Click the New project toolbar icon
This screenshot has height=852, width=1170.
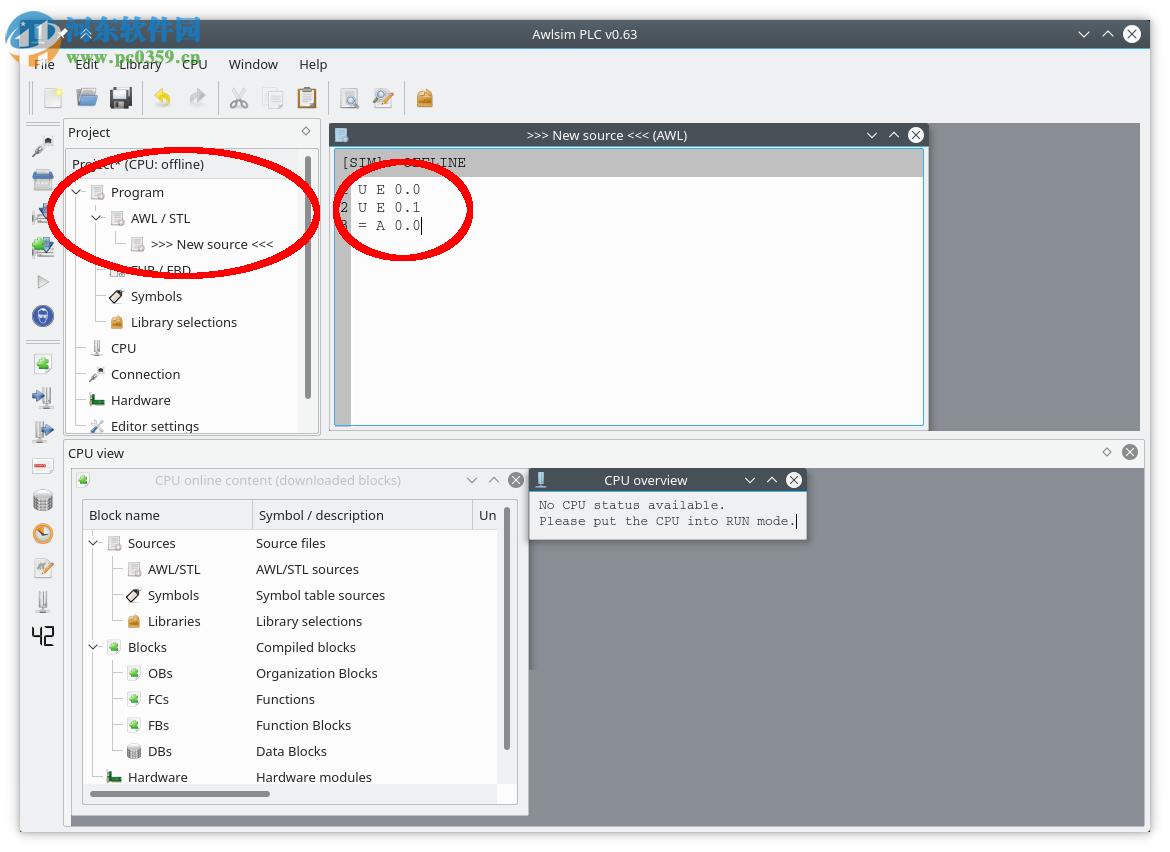53,98
